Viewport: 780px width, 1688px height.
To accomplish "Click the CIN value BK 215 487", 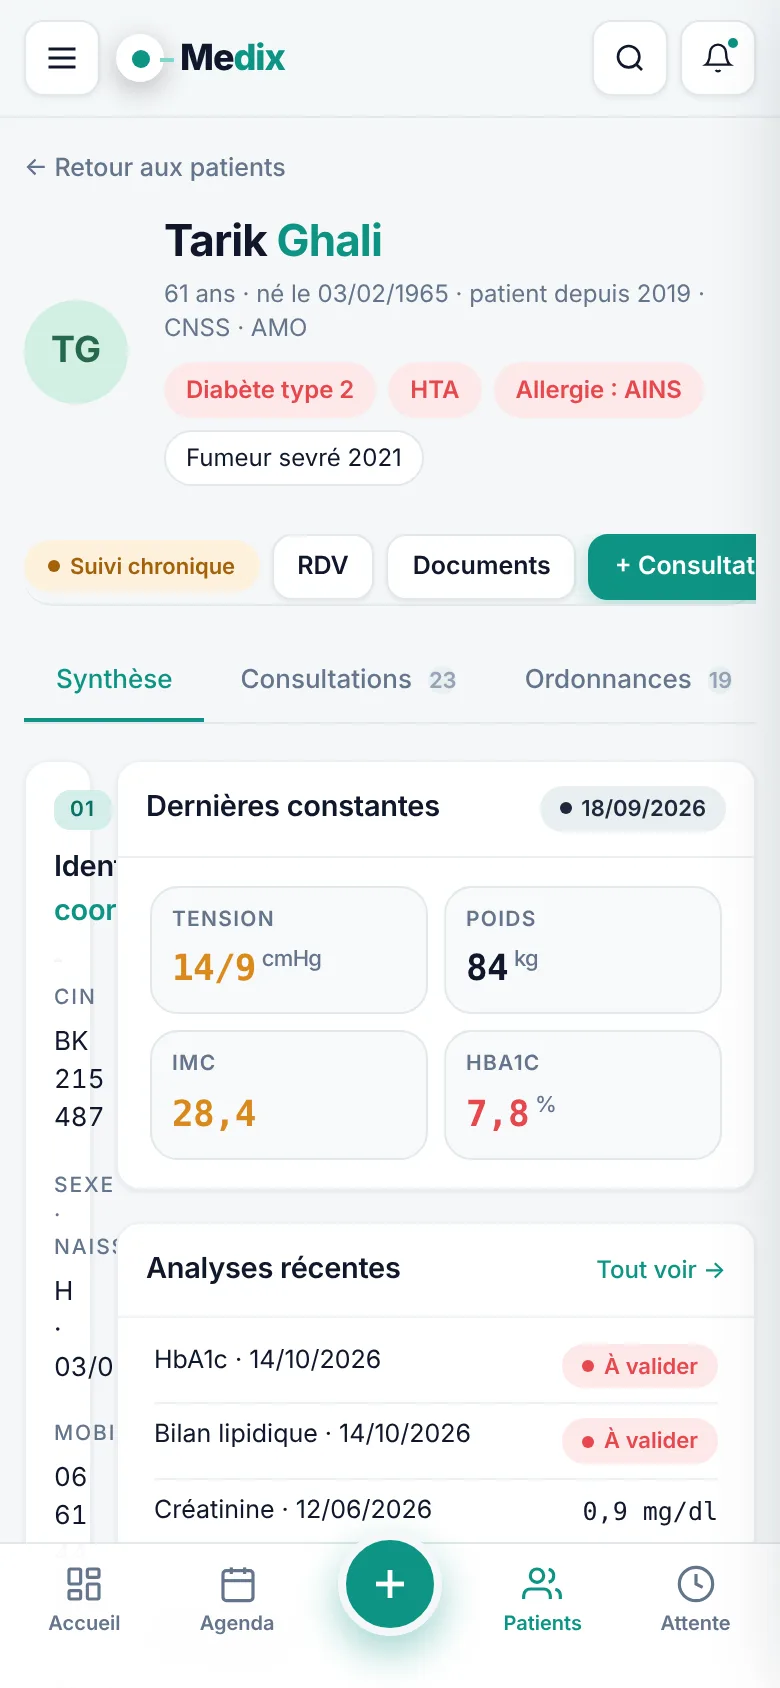I will 80,1079.
